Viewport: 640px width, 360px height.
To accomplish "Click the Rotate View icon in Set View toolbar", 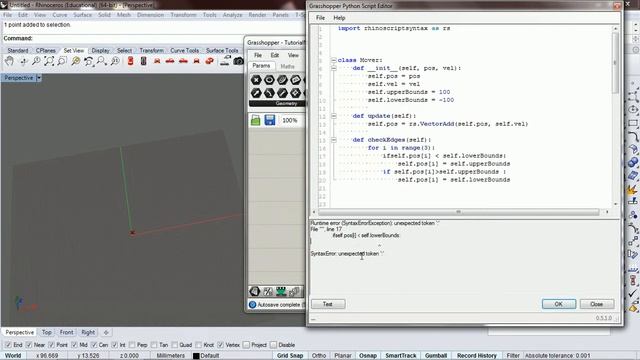I will (x=23, y=61).
